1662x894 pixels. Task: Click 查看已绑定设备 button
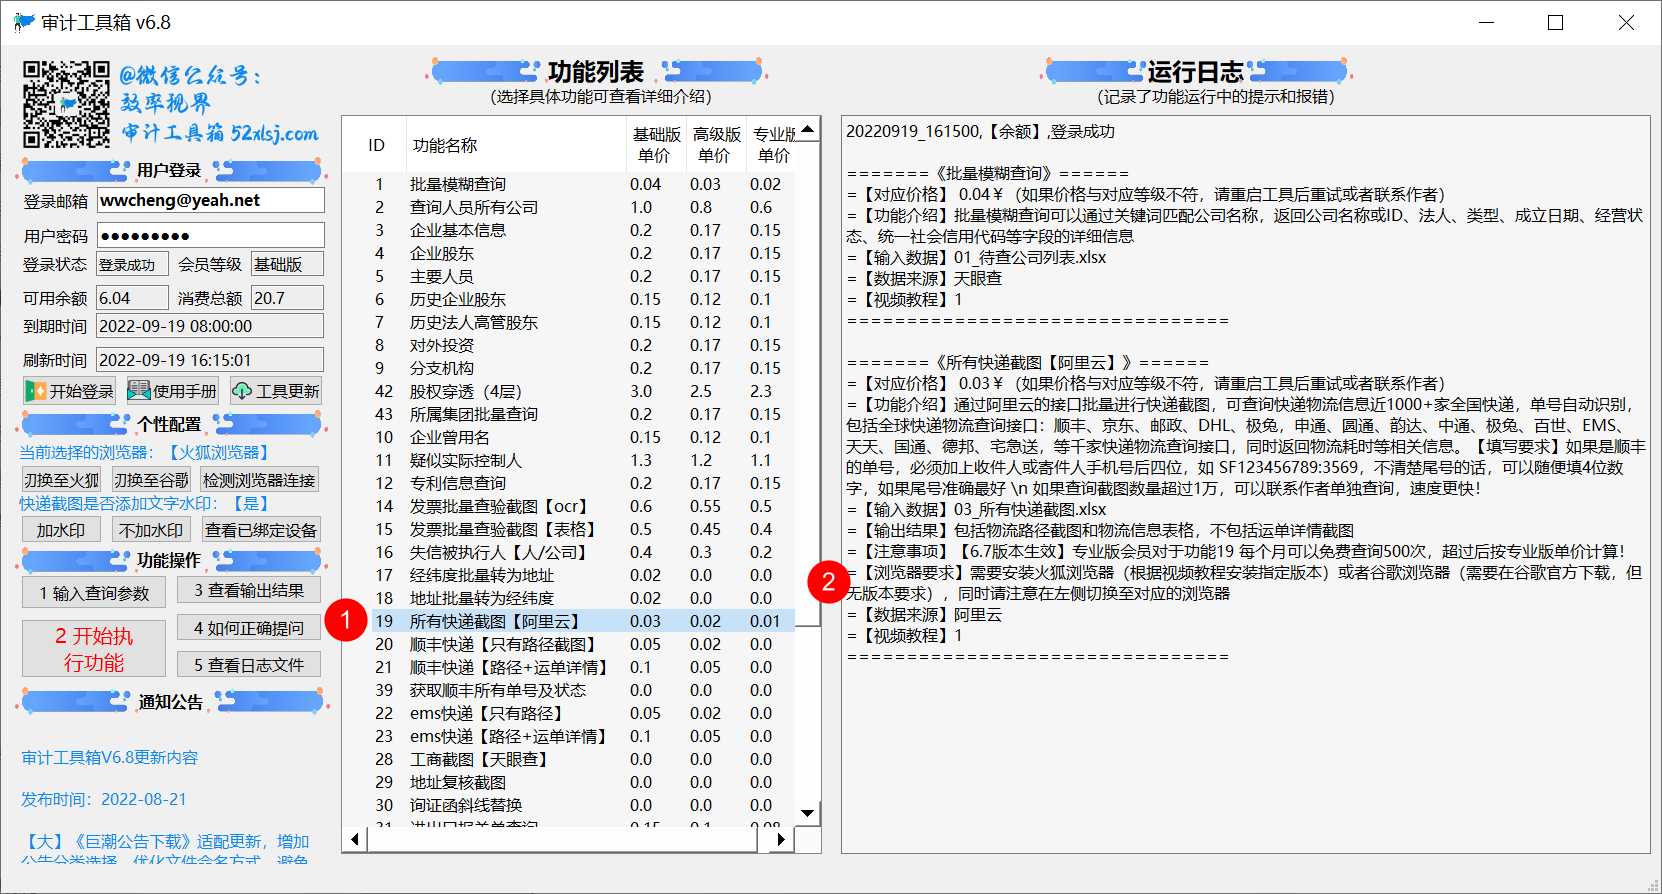(x=260, y=530)
